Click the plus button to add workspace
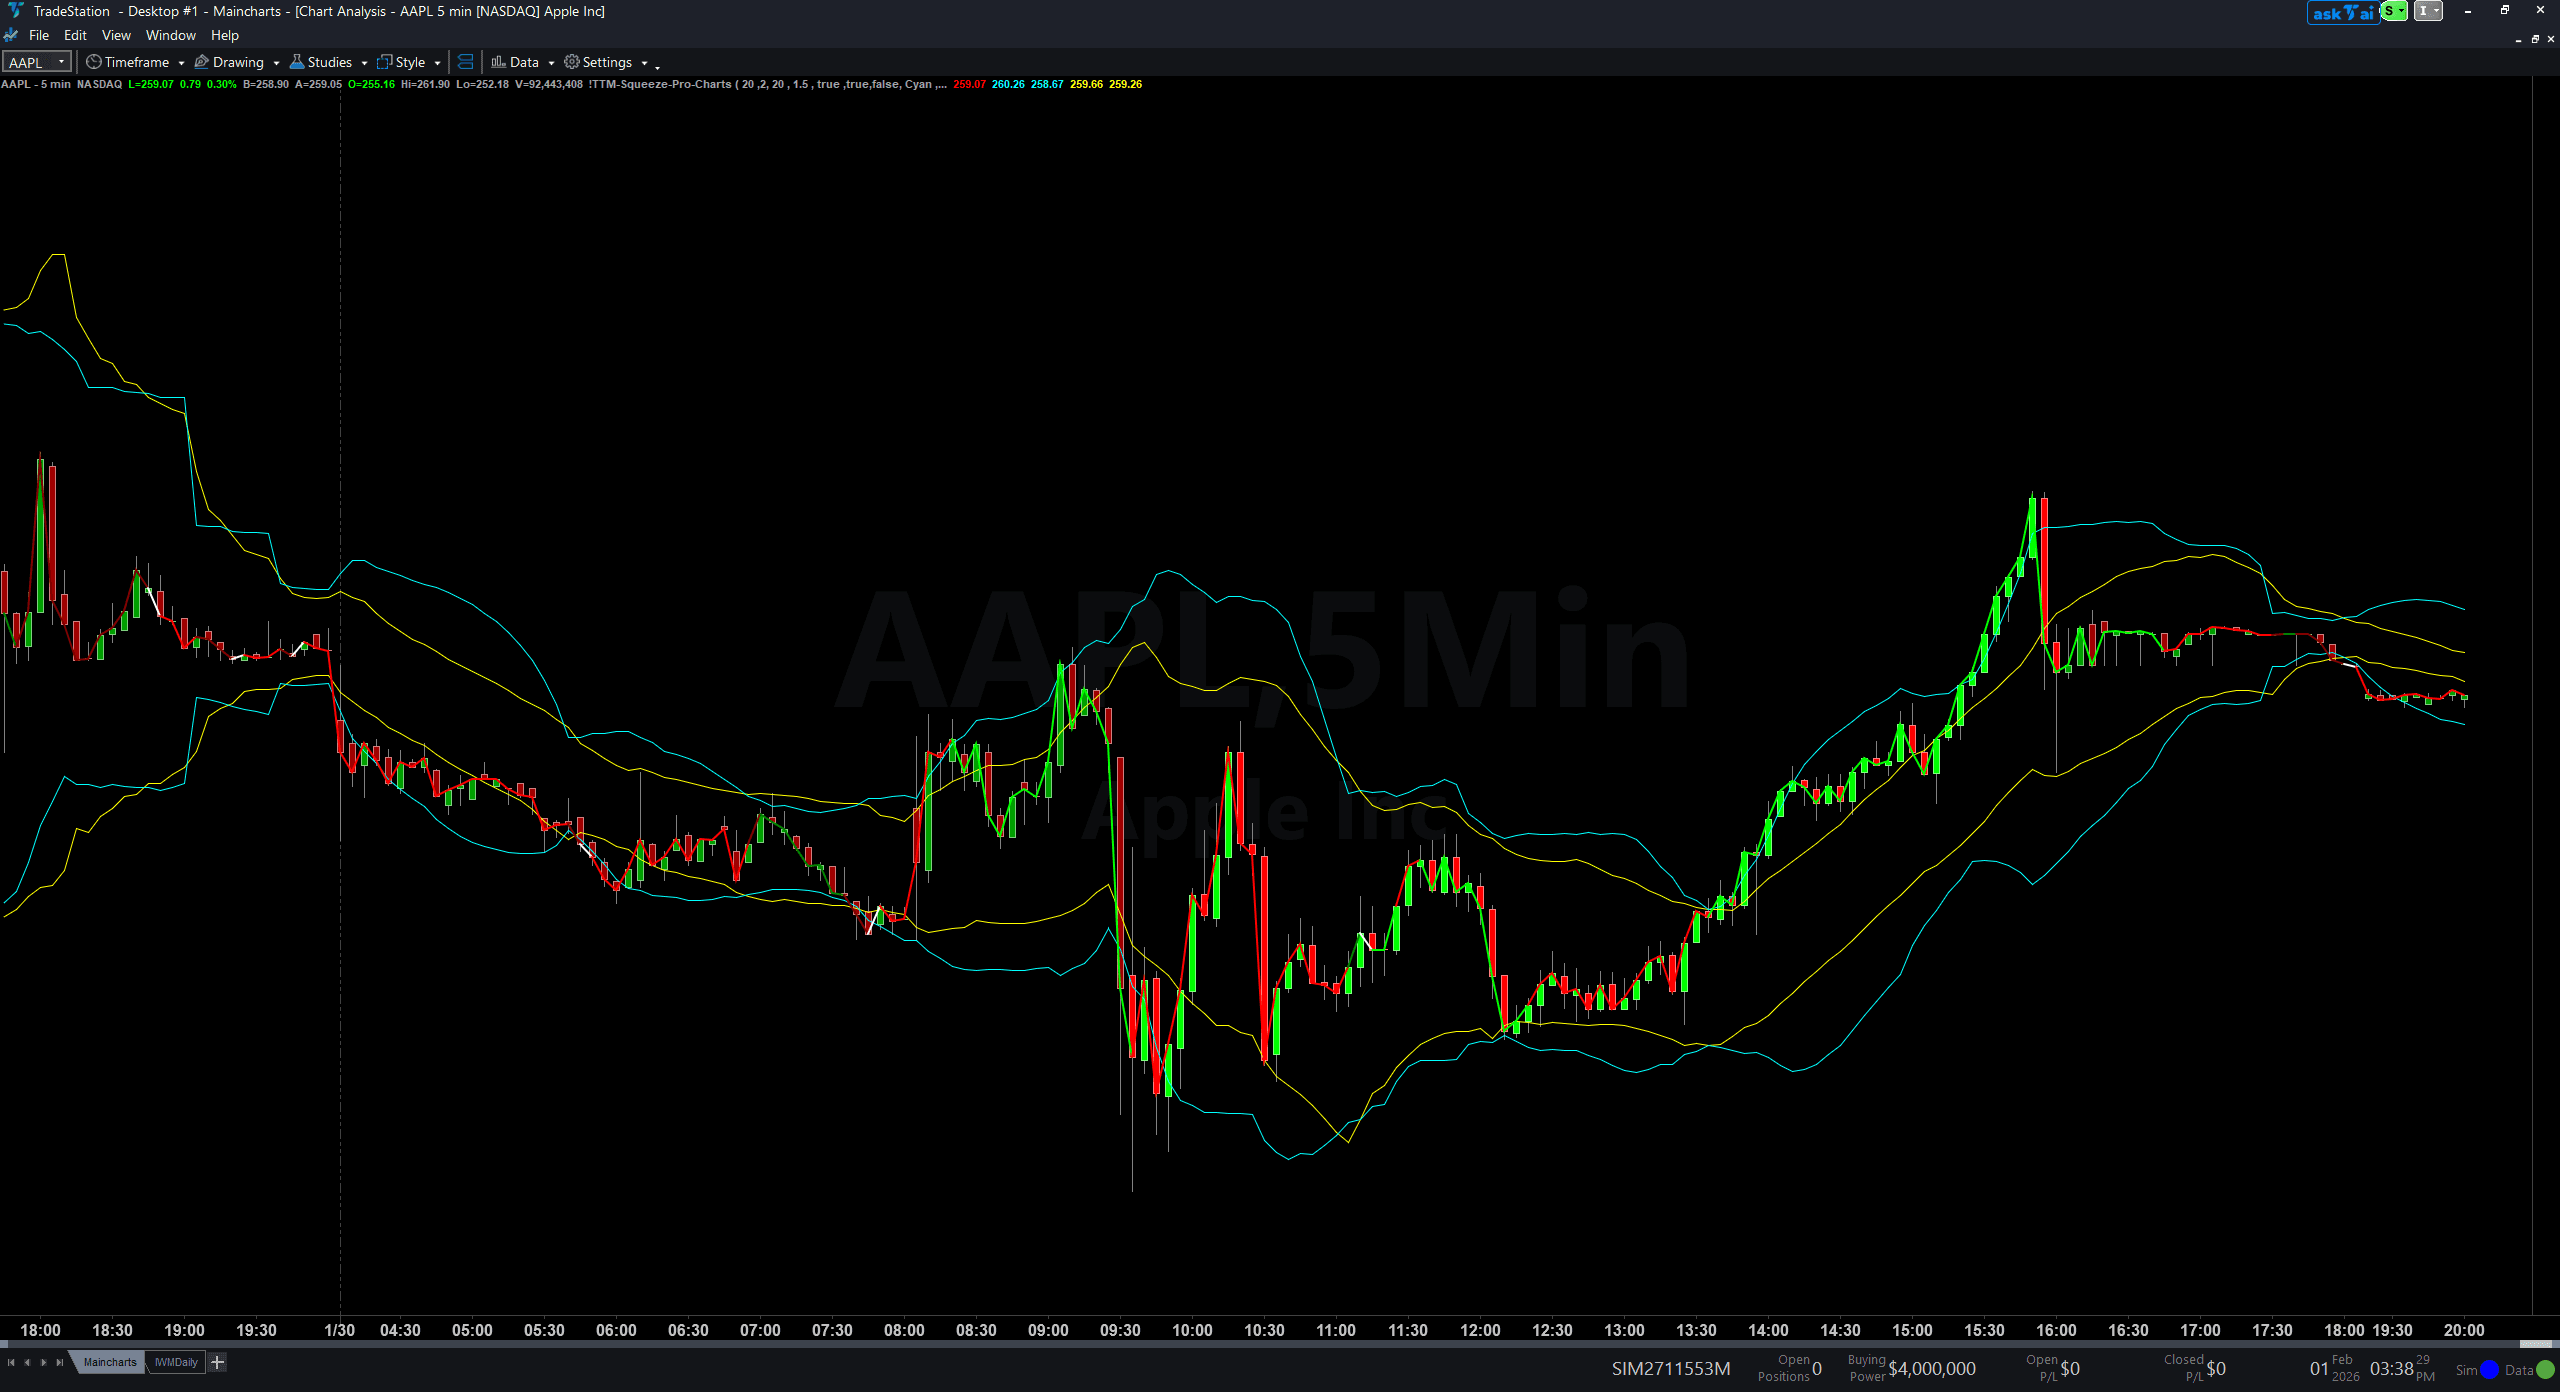This screenshot has width=2560, height=1392. tap(216, 1362)
